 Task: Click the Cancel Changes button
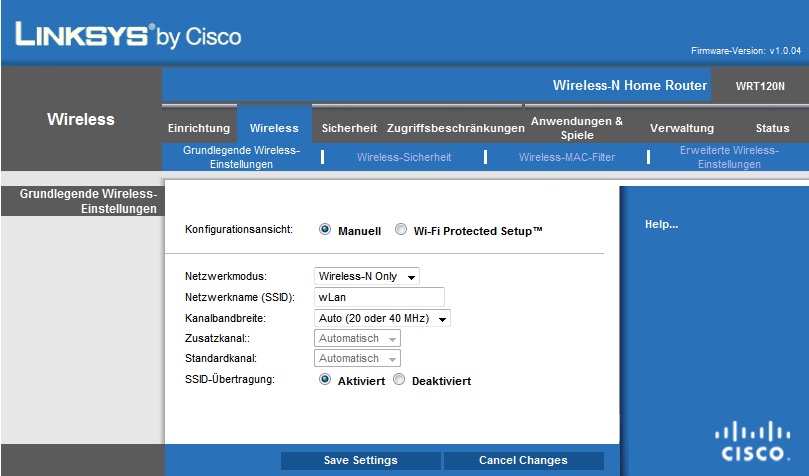[523, 461]
